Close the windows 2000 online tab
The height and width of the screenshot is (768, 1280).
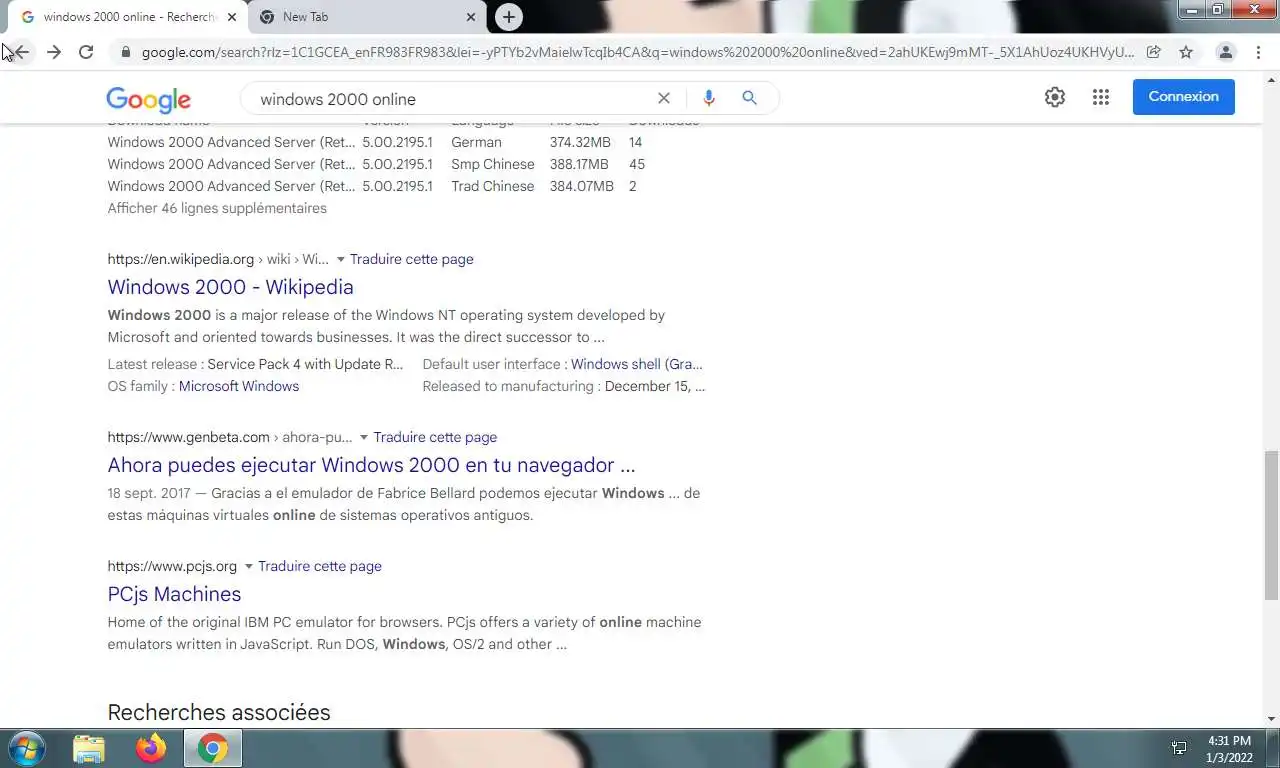tap(232, 17)
